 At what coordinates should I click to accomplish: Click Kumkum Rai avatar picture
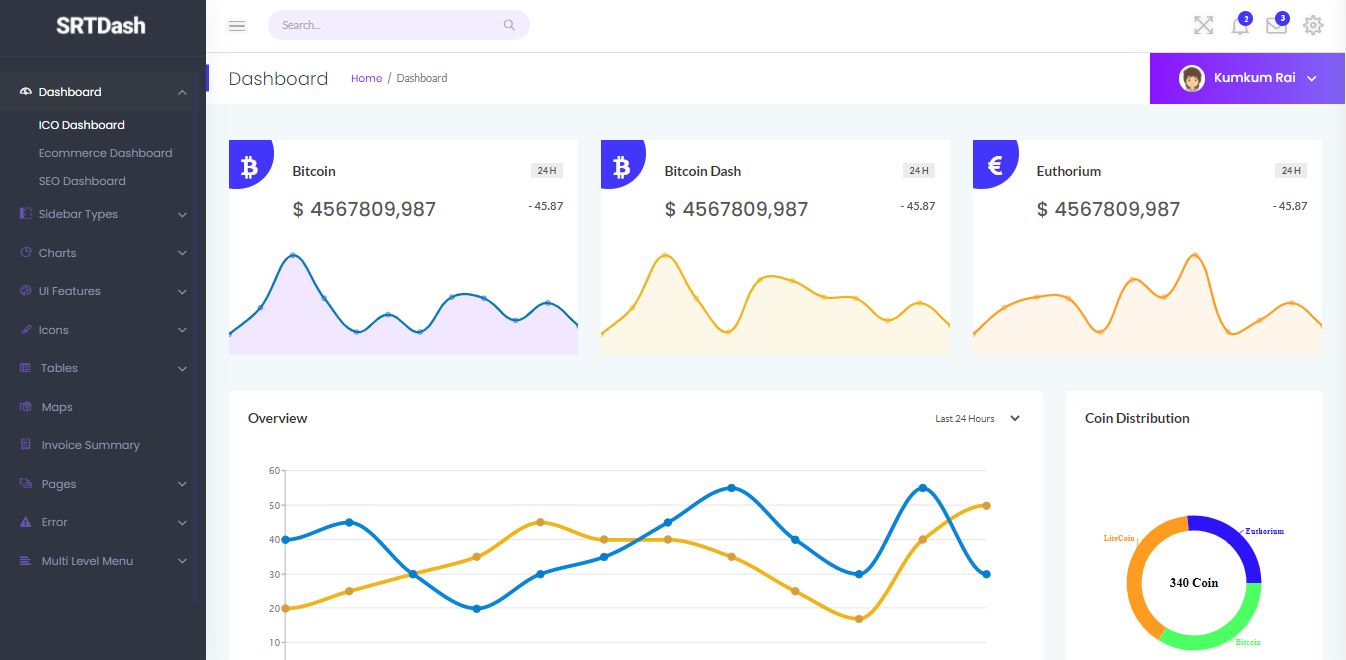click(x=1192, y=78)
